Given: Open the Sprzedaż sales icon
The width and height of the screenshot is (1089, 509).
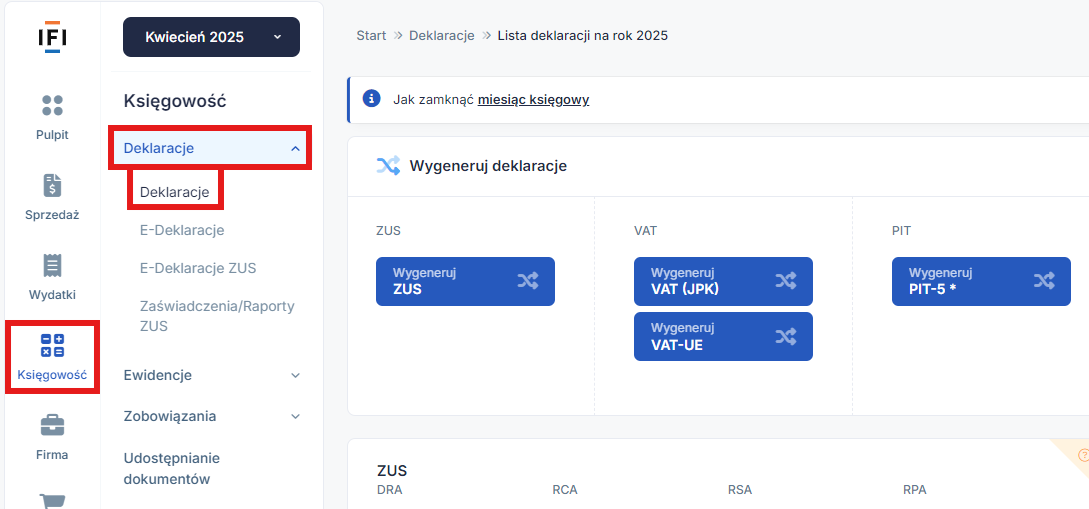Looking at the screenshot, I should click(x=52, y=185).
